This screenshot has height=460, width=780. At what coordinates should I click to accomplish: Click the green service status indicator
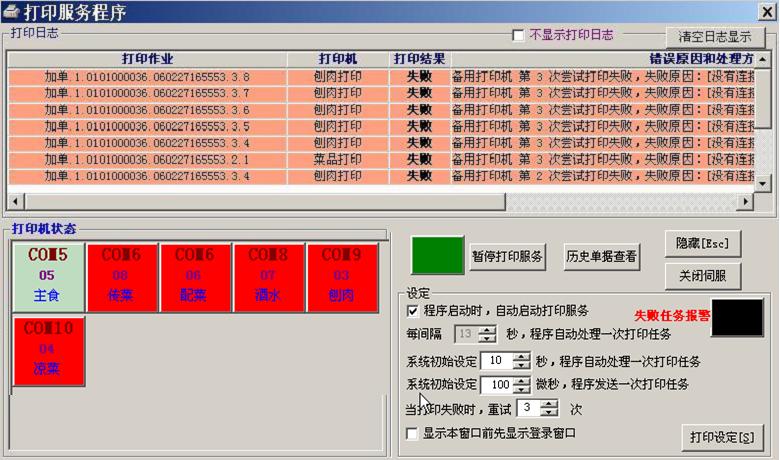(437, 256)
